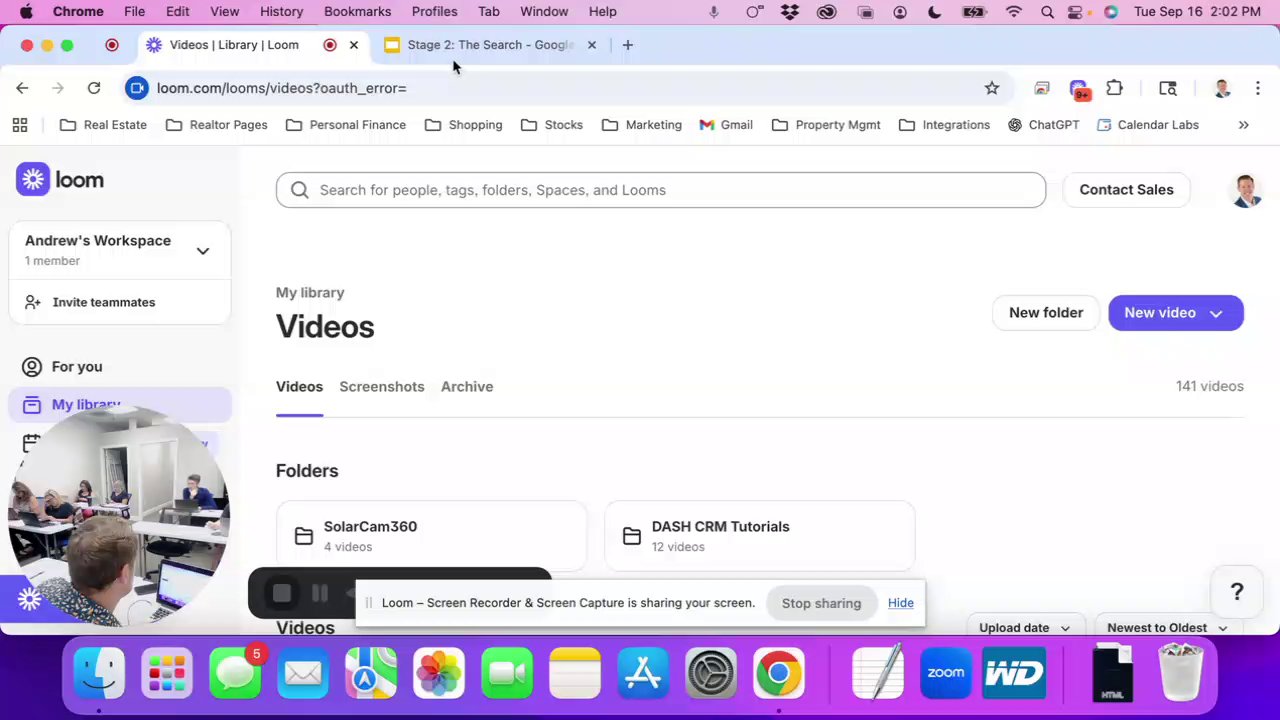The image size is (1280, 720).
Task: Open Chrome profile avatar in toolbar
Action: coord(1222,88)
